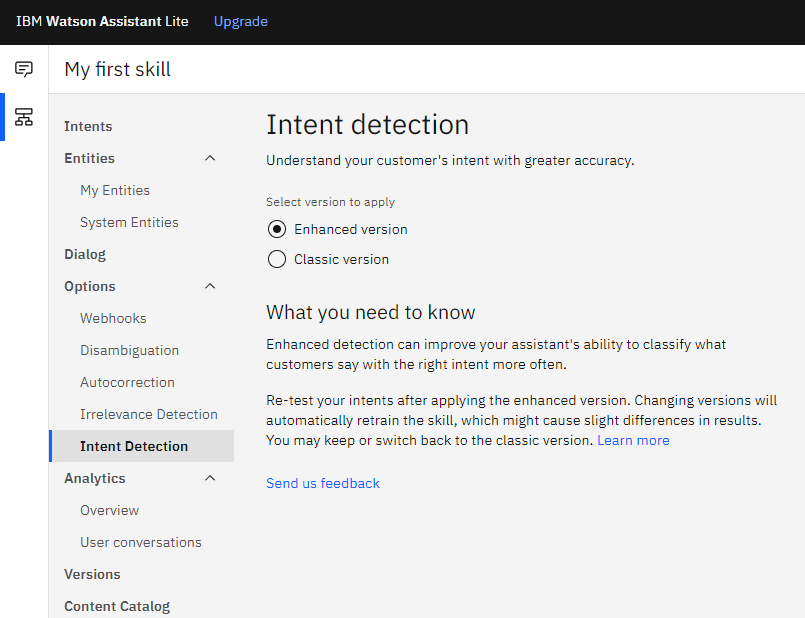The height and width of the screenshot is (618, 805).
Task: Open the Assistants chat icon in sidebar
Action: coord(24,69)
